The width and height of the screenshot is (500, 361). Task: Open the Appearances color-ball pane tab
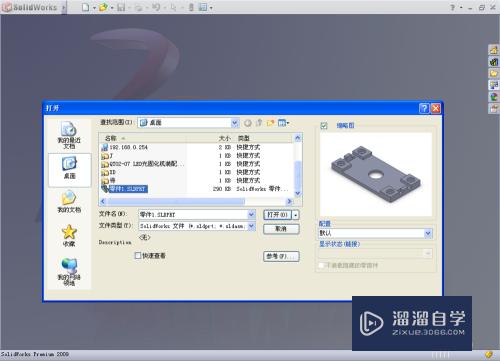click(494, 97)
